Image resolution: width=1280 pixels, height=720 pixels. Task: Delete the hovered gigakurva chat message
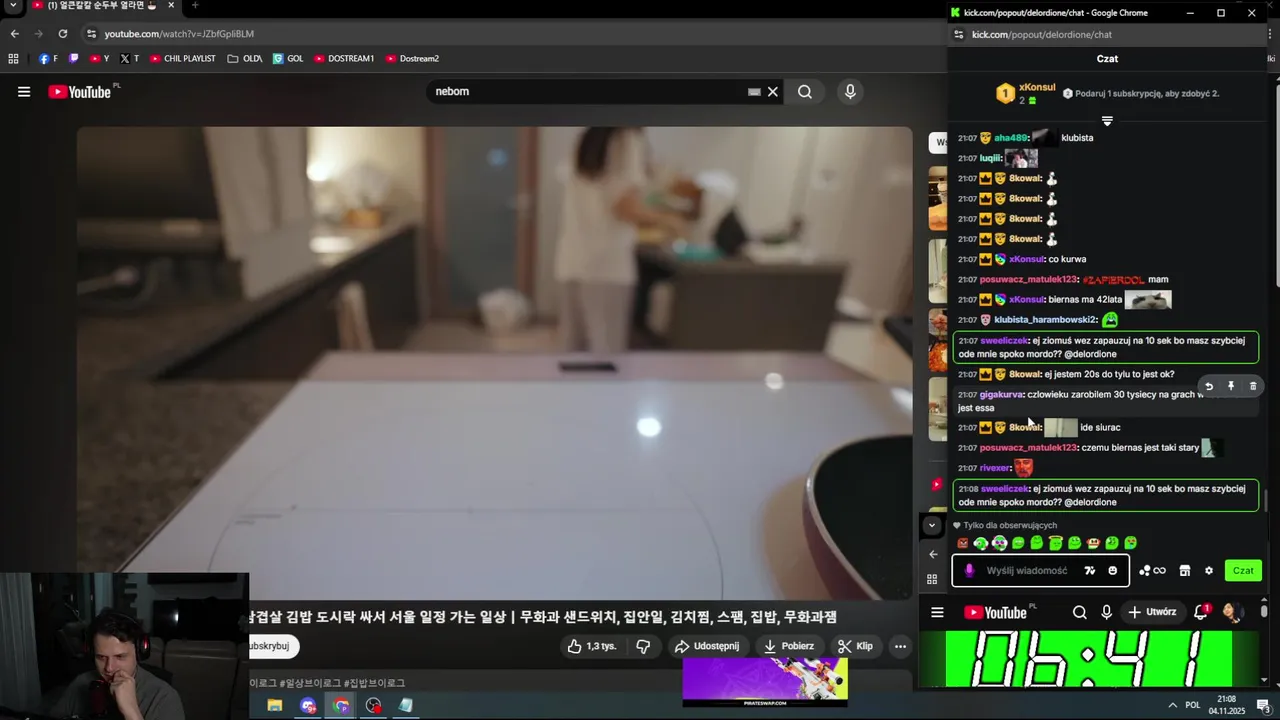[1253, 386]
